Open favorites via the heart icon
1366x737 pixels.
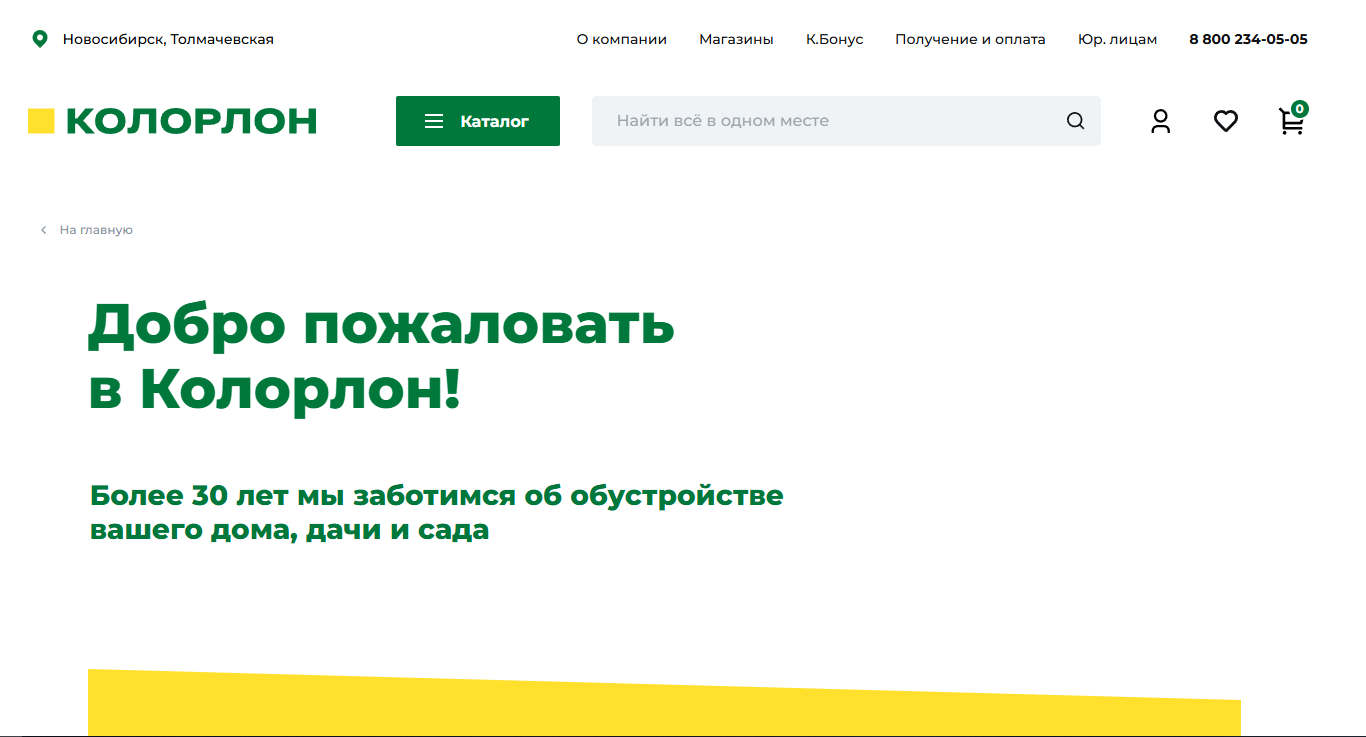[x=1225, y=121]
